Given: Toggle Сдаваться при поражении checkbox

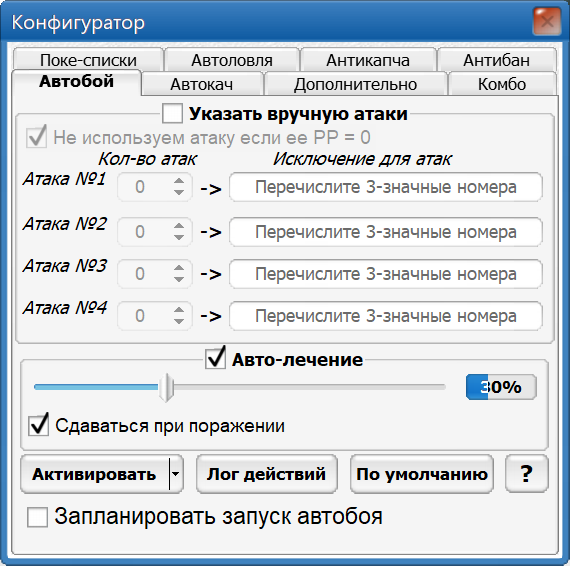Looking at the screenshot, I should (38, 425).
